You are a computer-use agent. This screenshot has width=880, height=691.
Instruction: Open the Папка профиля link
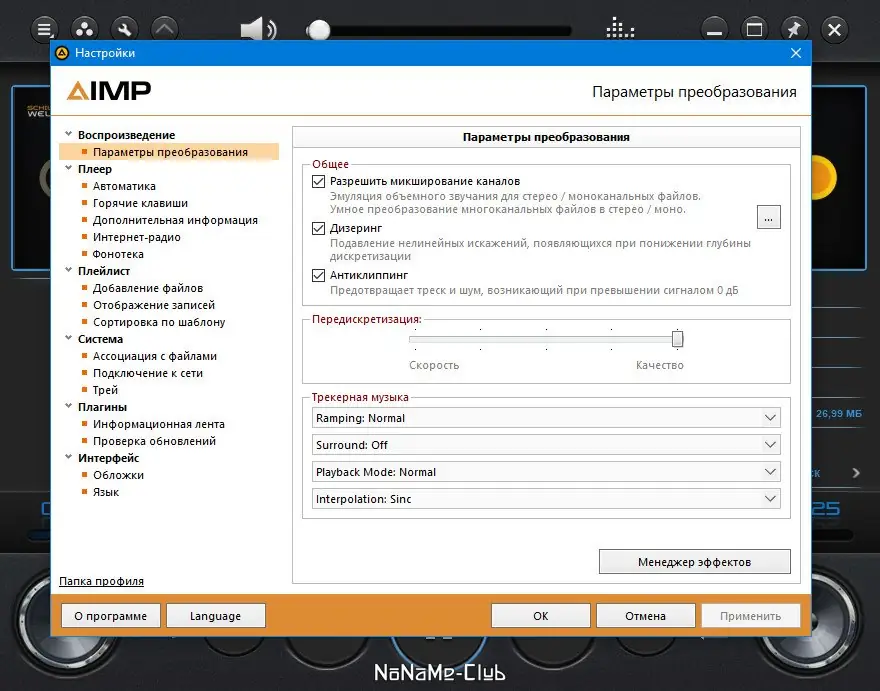pyautogui.click(x=101, y=581)
